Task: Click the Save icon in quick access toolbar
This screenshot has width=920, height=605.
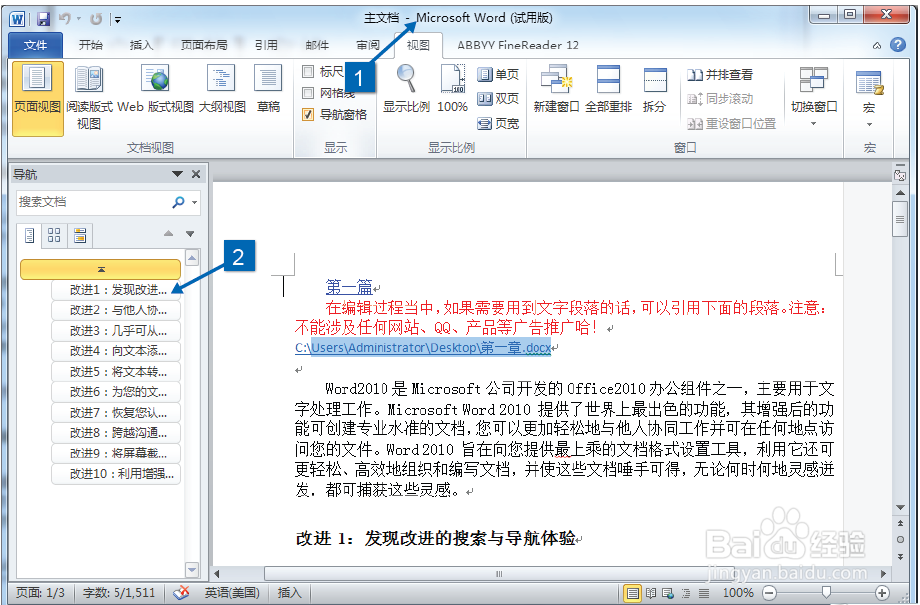Action: pos(43,19)
